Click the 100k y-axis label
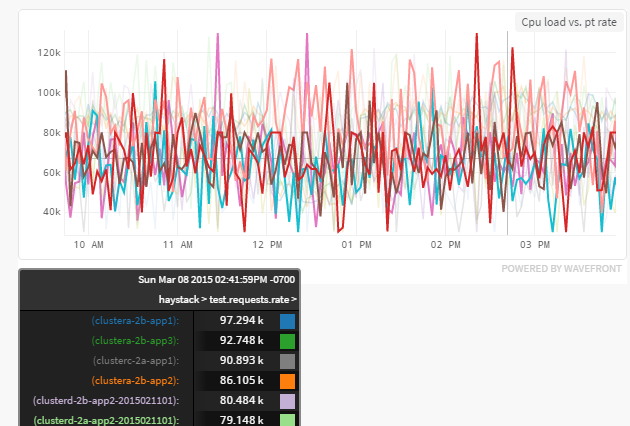Viewport: 630px width, 426px height. tap(49, 93)
